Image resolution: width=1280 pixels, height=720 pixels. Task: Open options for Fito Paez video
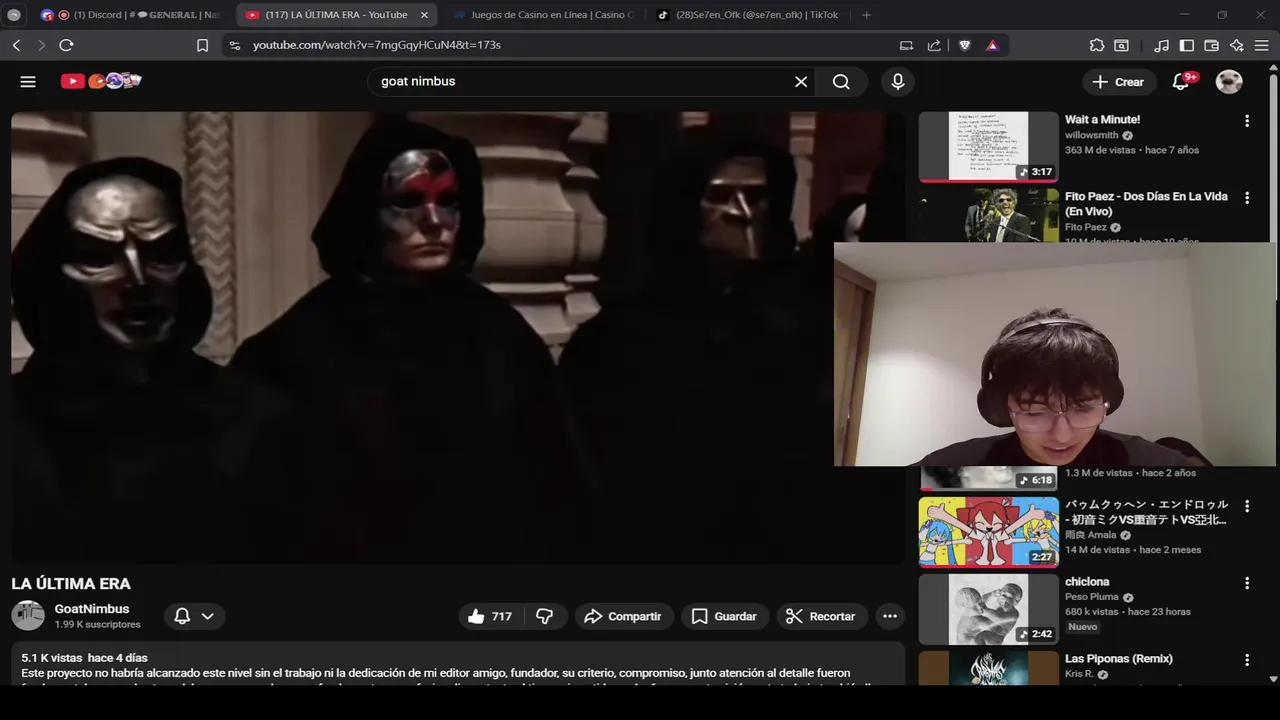1247,198
